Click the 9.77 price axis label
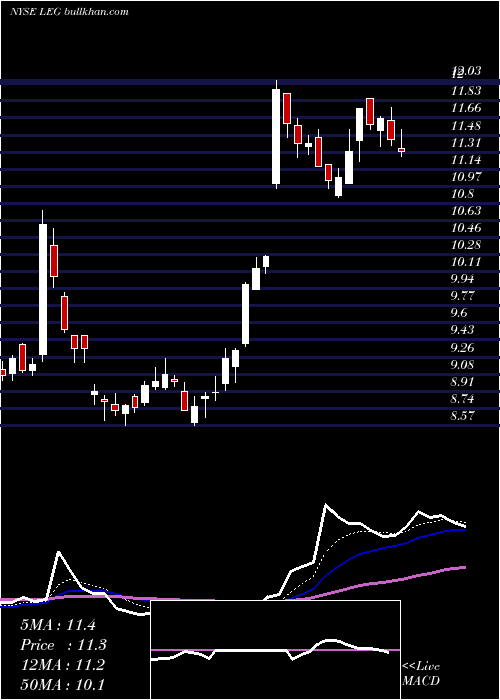The image size is (500, 700). click(x=462, y=296)
